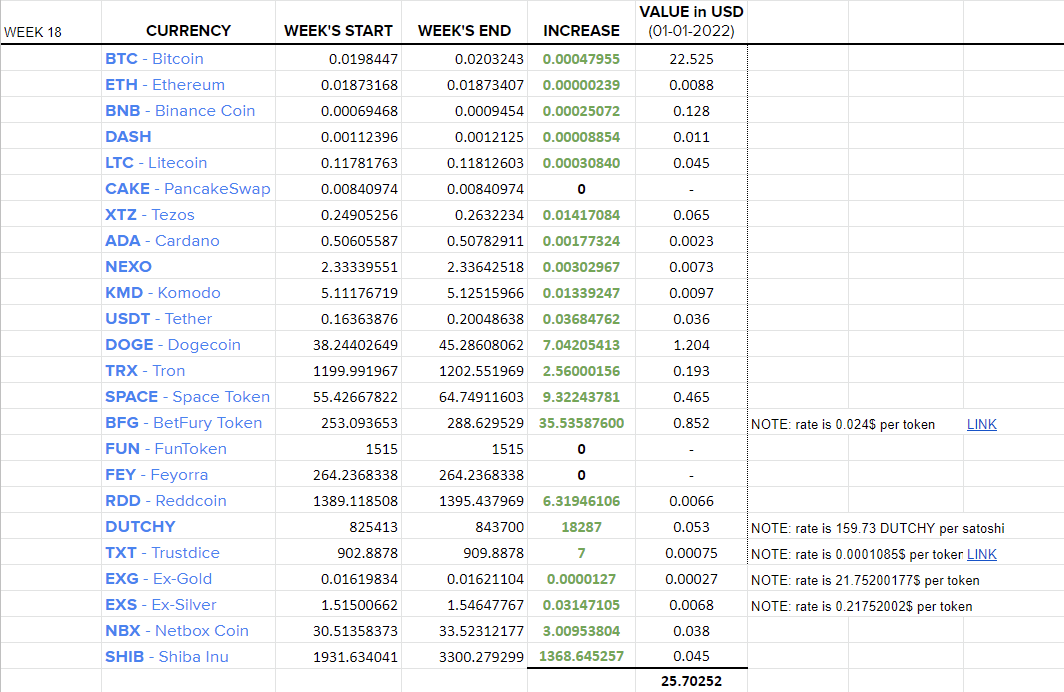Select the 'CAKE - PancakeSwap' cell
The height and width of the screenshot is (692, 1064).
pyautogui.click(x=188, y=189)
